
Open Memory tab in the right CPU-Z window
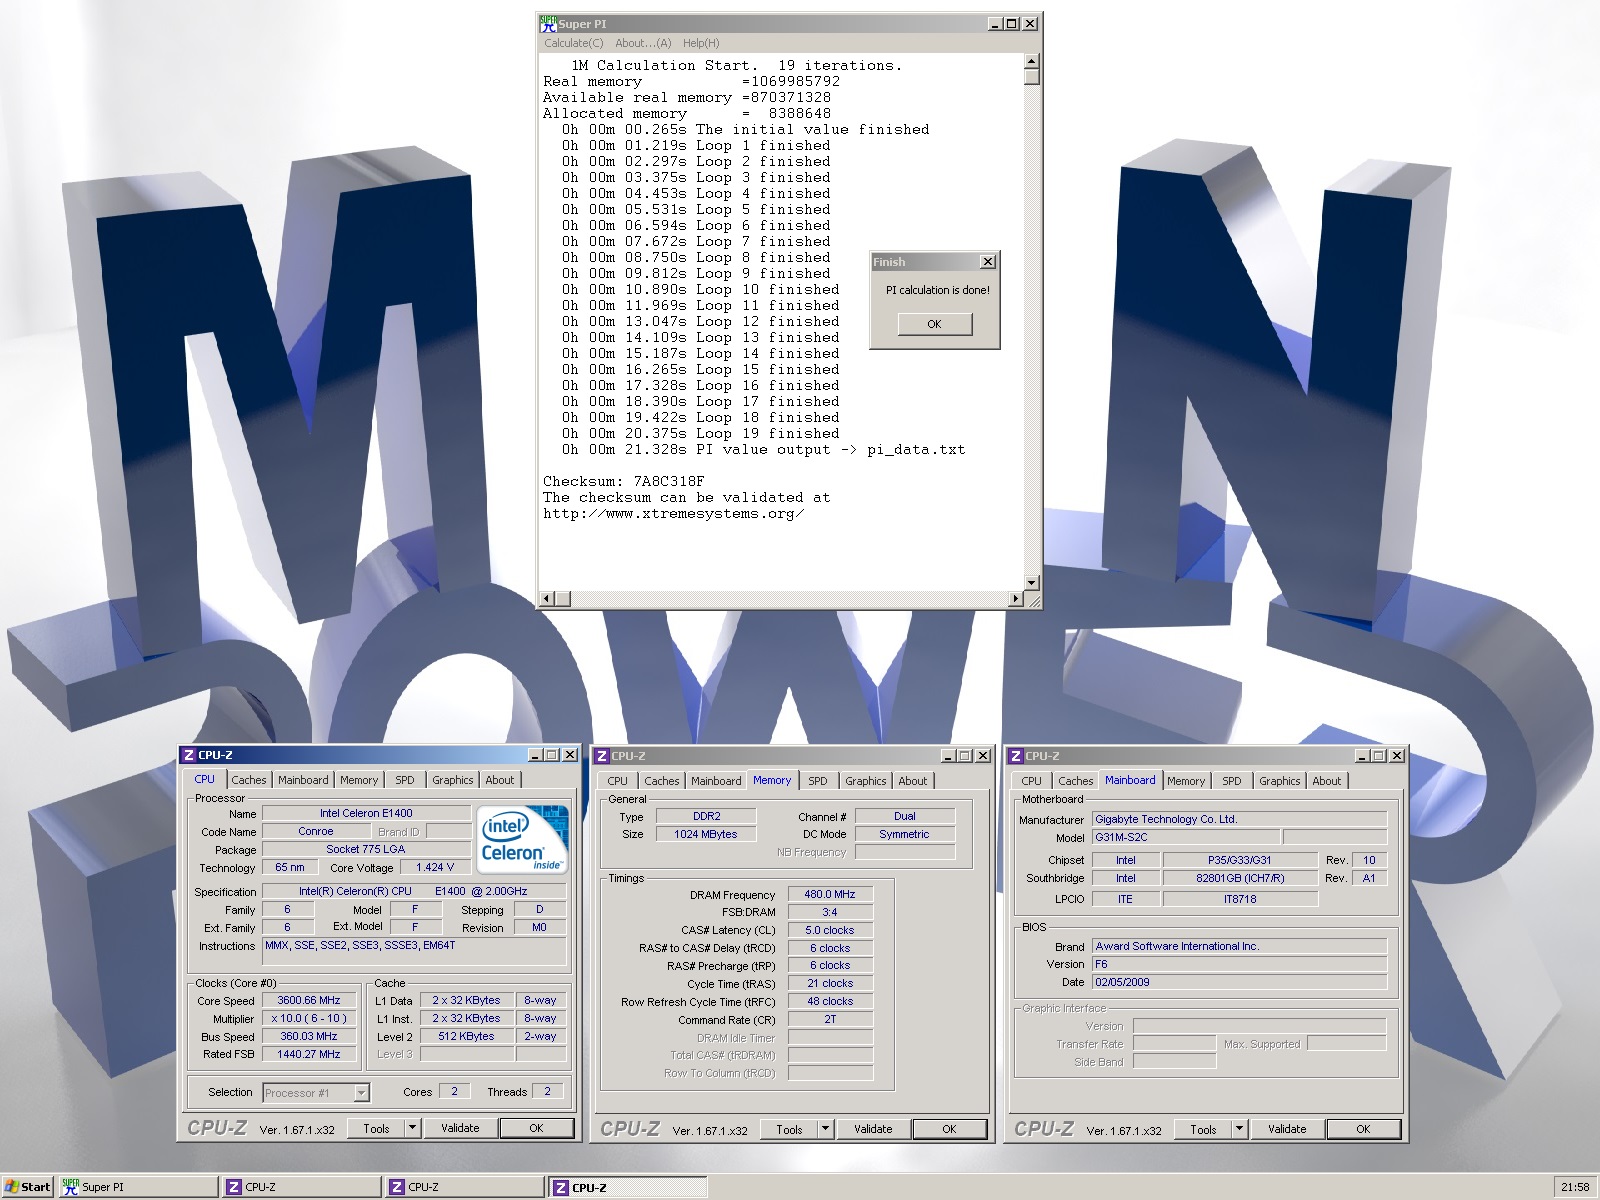coord(1186,781)
